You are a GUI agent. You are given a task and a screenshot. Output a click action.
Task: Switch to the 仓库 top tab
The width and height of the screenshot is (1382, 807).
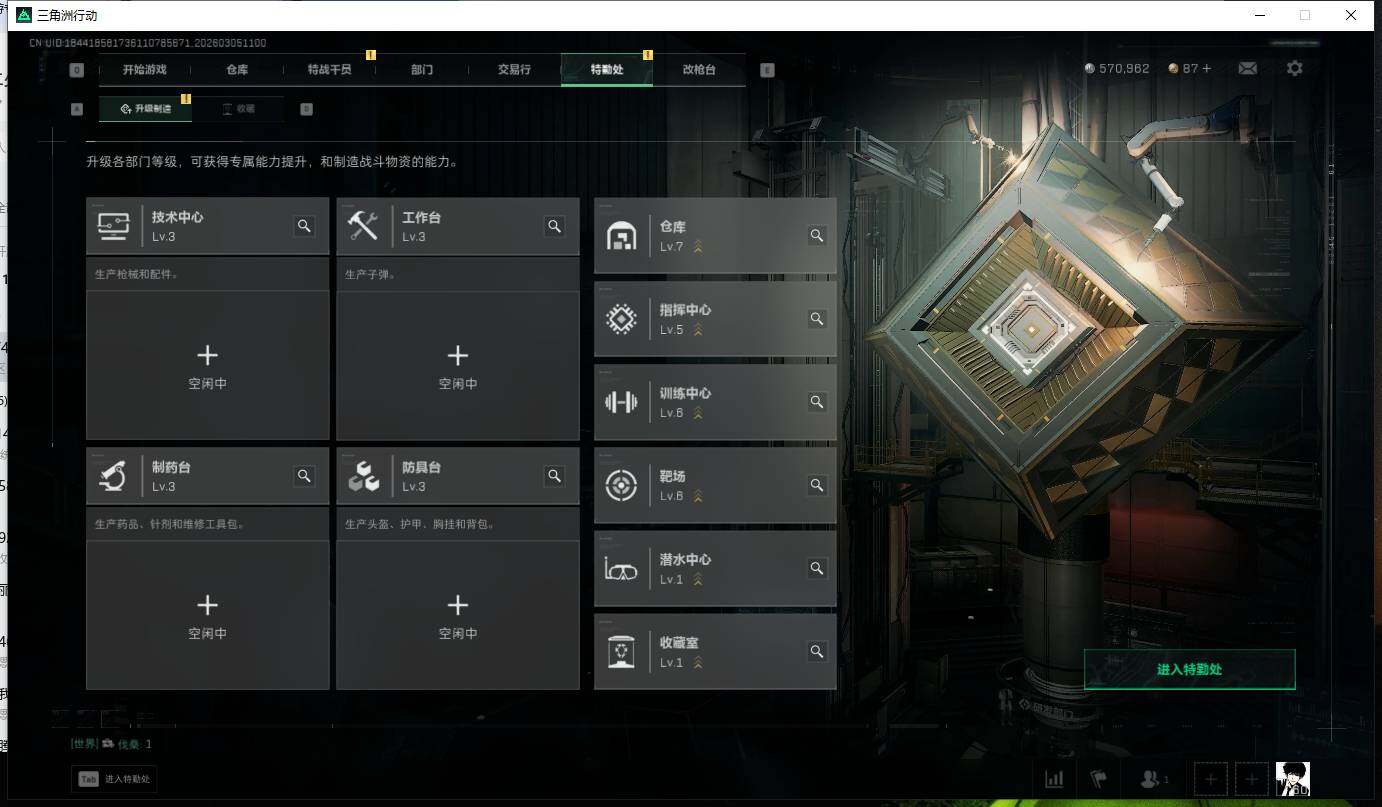pos(237,70)
